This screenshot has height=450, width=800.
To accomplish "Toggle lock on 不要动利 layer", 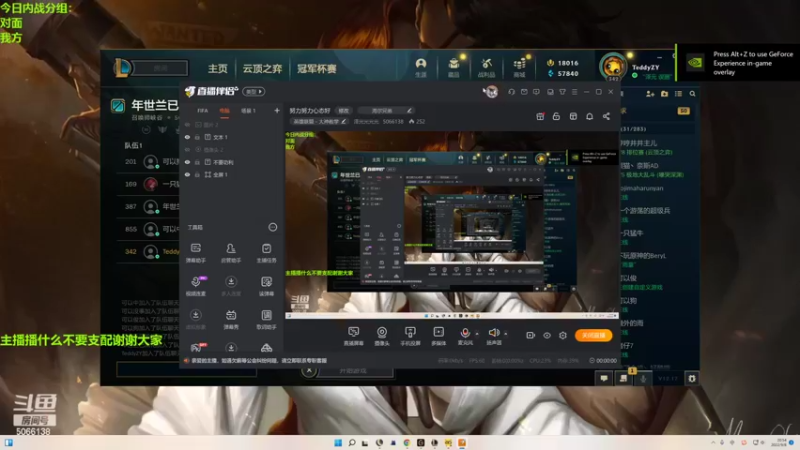I will click(197, 162).
